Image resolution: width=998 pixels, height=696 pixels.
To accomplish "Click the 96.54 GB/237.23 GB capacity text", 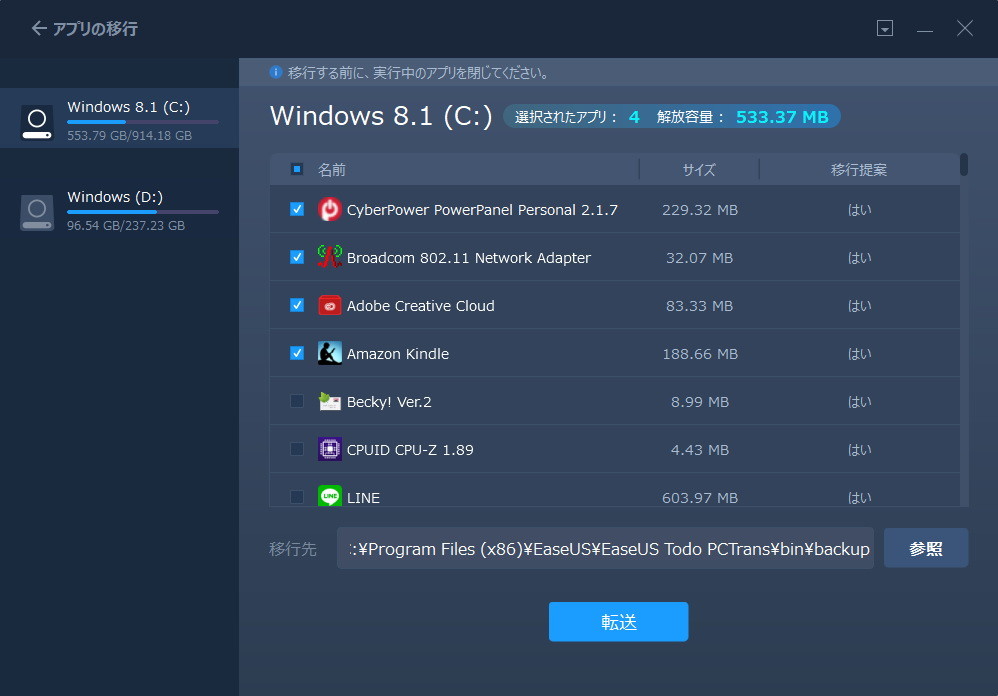I will point(126,226).
